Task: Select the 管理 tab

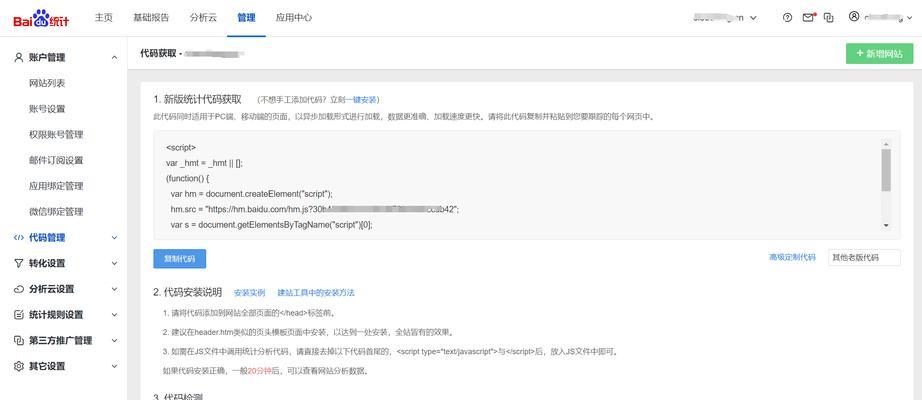Action: tap(246, 18)
